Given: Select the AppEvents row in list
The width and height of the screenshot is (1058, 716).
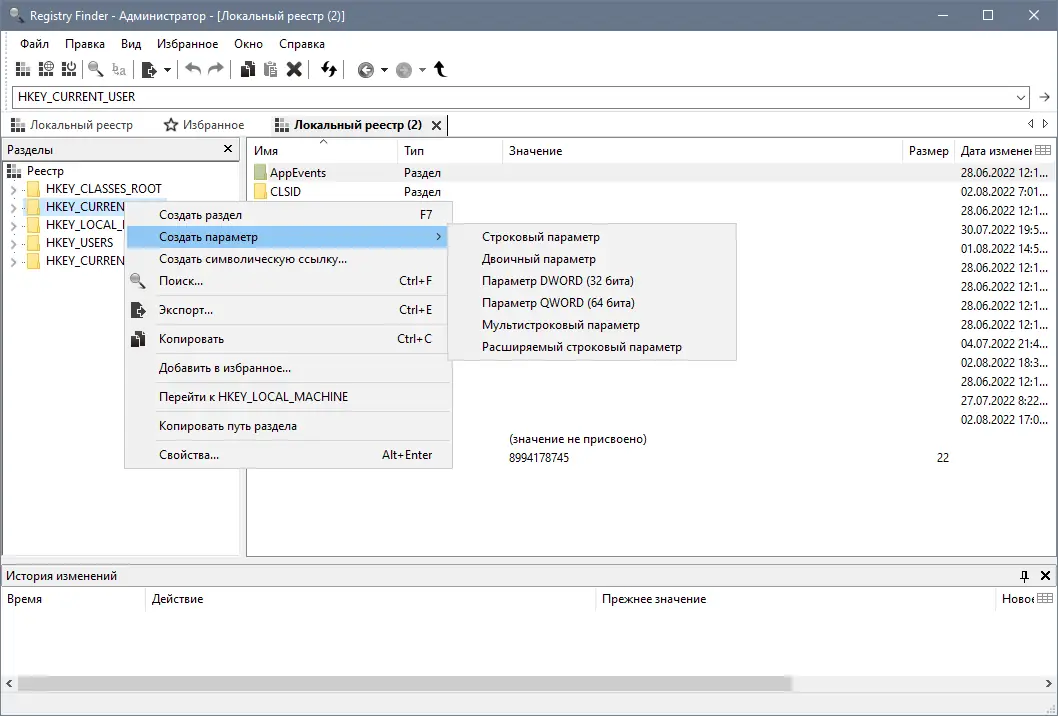Looking at the screenshot, I should tap(651, 173).
